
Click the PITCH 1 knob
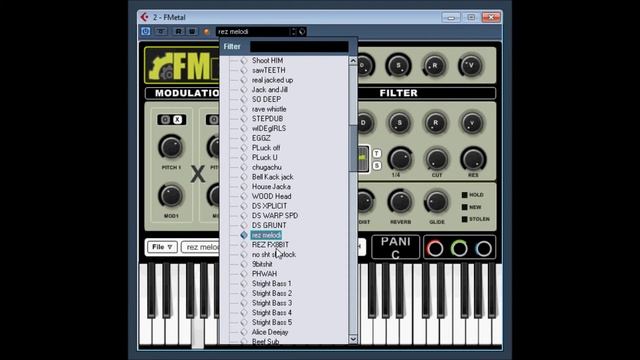tap(171, 147)
